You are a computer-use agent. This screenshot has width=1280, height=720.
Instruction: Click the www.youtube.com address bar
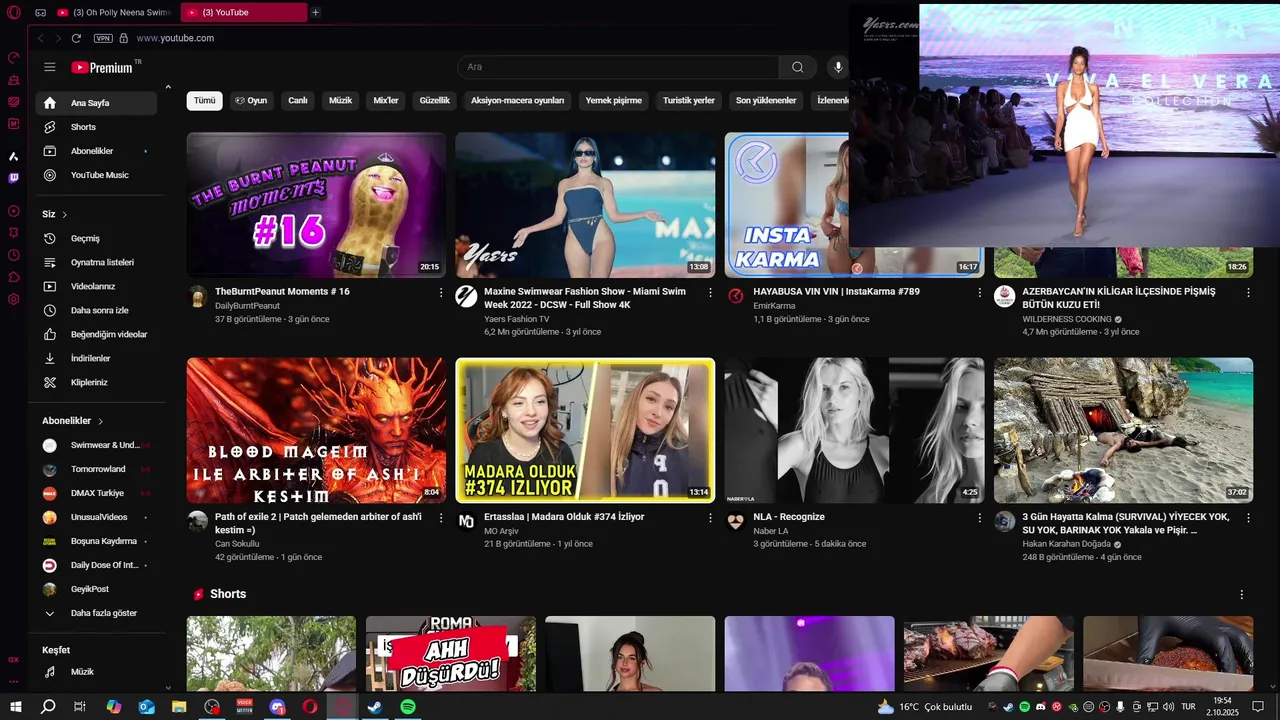175,38
